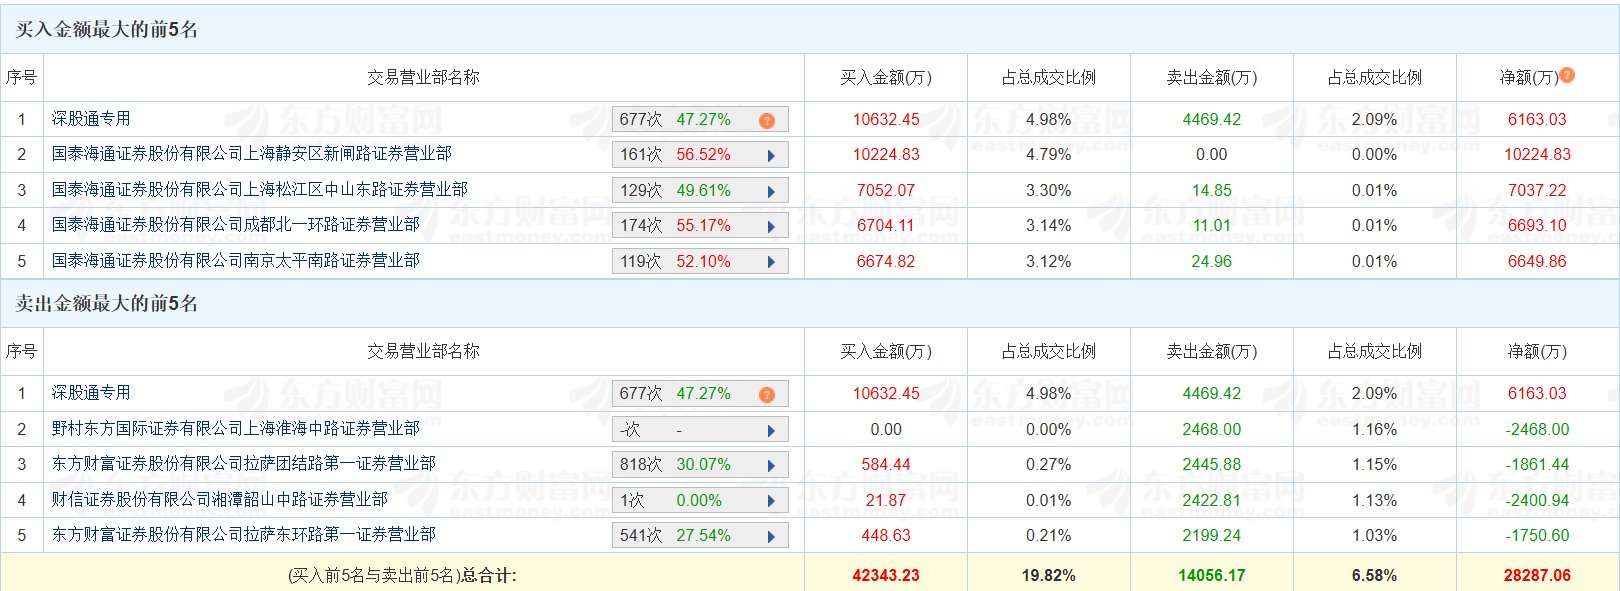Expand details arrow for 上海松江区中山东路证券营业部 row
Screen dimensions: 1620x591
[x=771, y=191]
